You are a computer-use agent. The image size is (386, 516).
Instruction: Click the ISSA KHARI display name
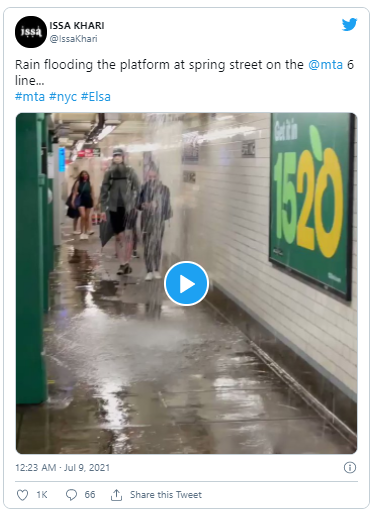coord(77,25)
